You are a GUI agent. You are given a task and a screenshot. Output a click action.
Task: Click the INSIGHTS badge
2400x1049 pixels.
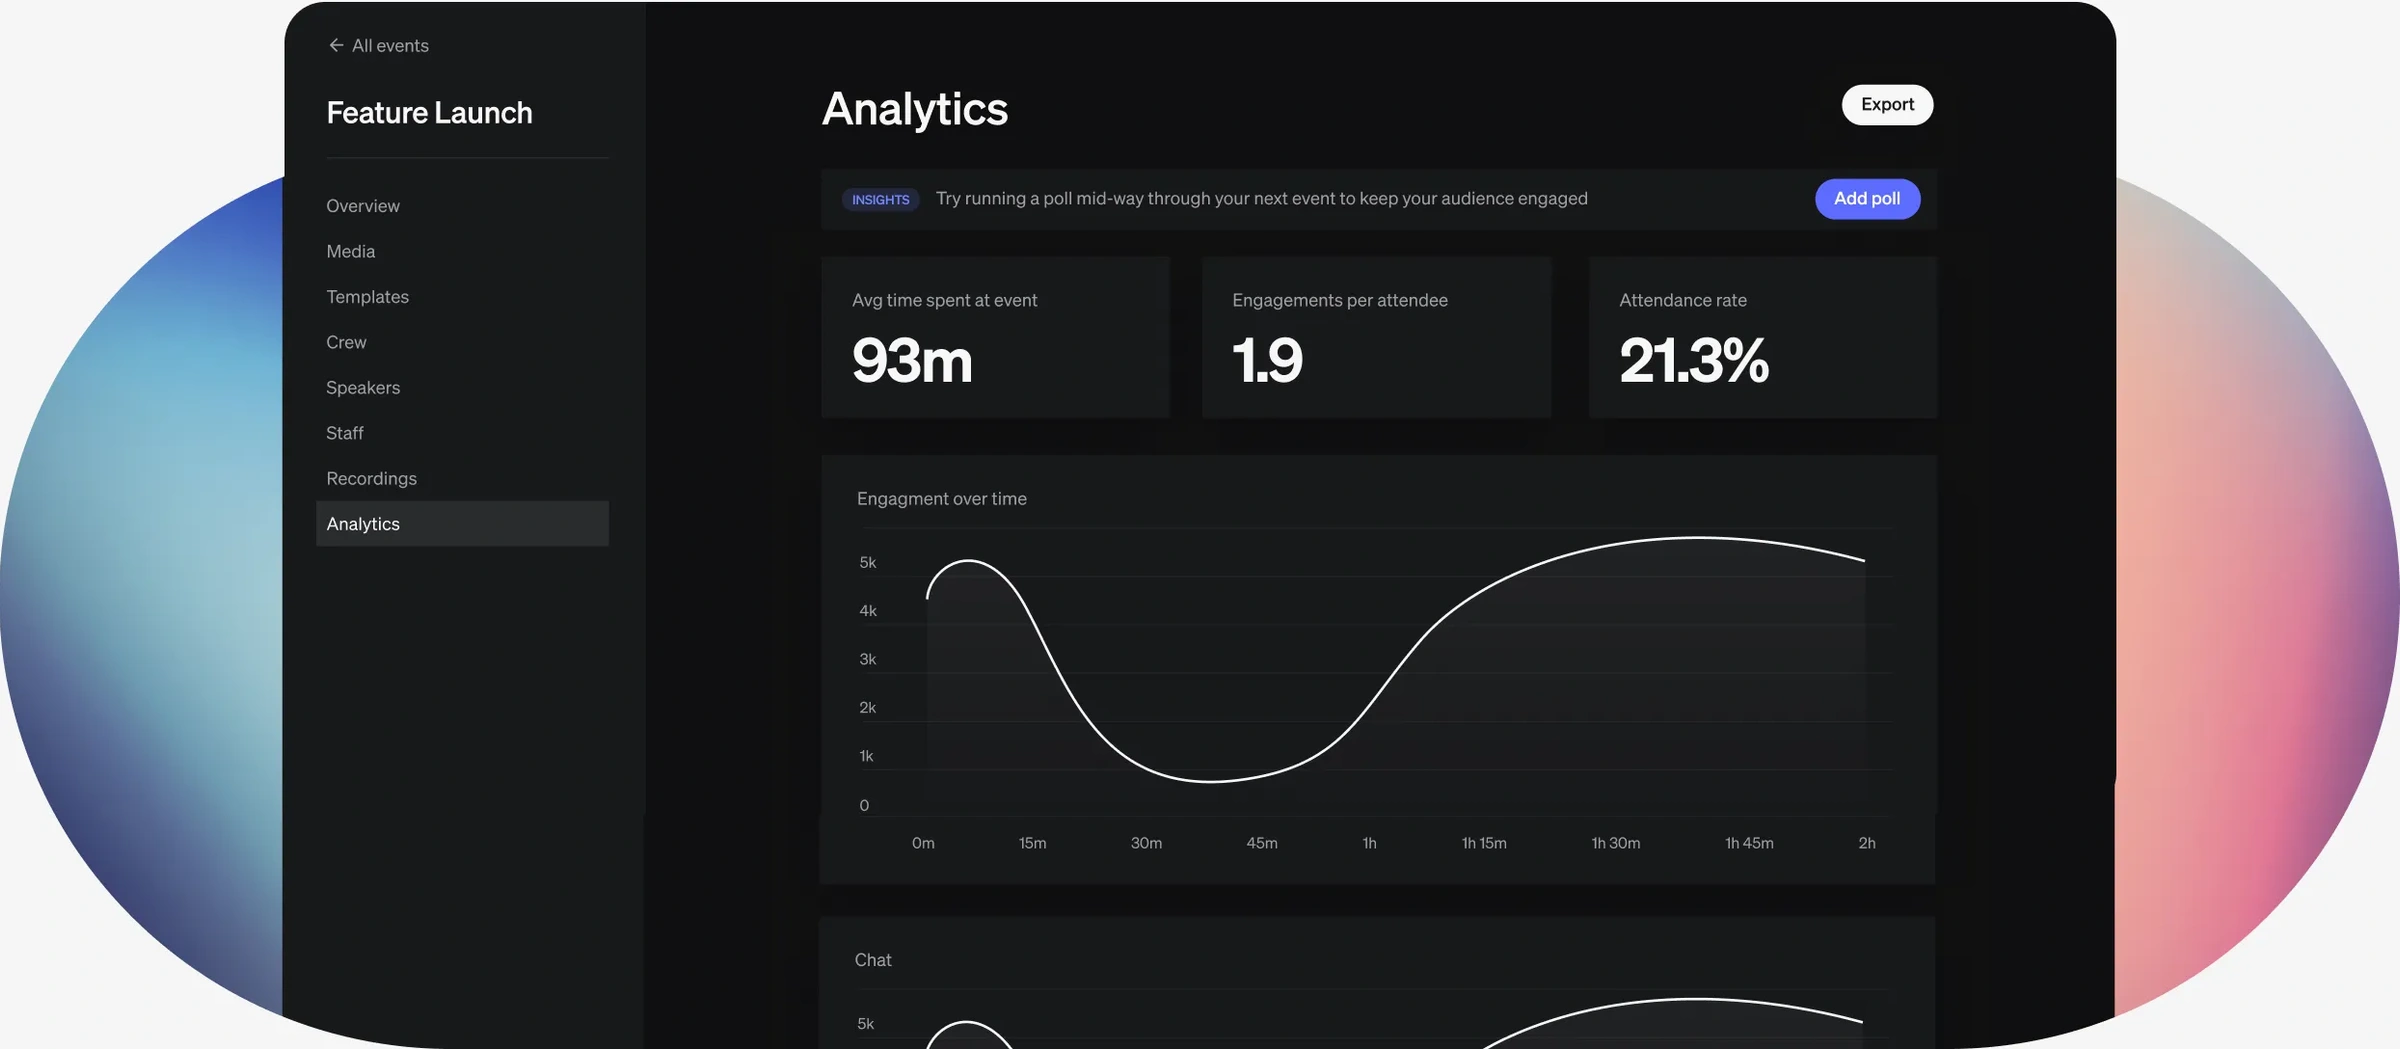(880, 200)
